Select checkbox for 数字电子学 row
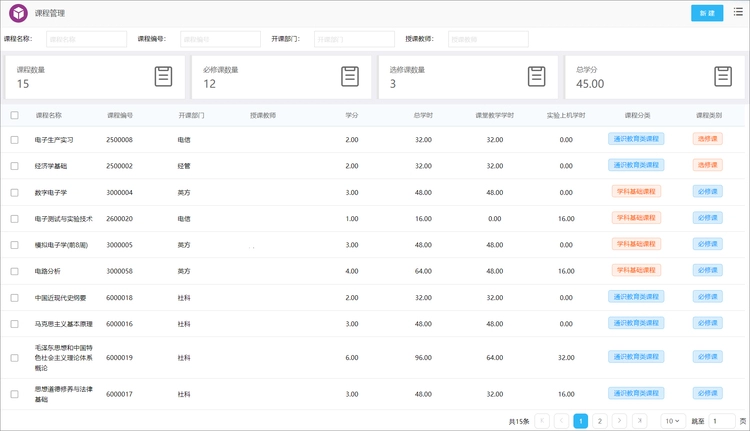 coord(14,192)
